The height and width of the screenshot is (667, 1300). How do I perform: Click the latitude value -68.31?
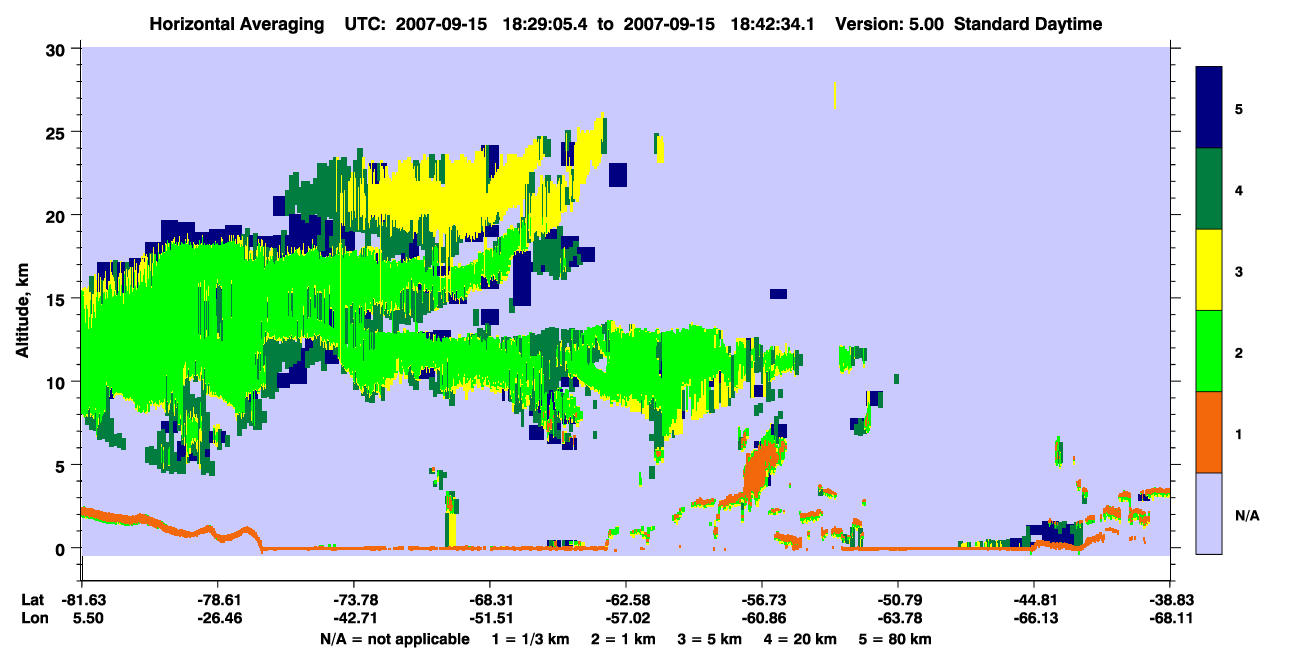tap(489, 600)
